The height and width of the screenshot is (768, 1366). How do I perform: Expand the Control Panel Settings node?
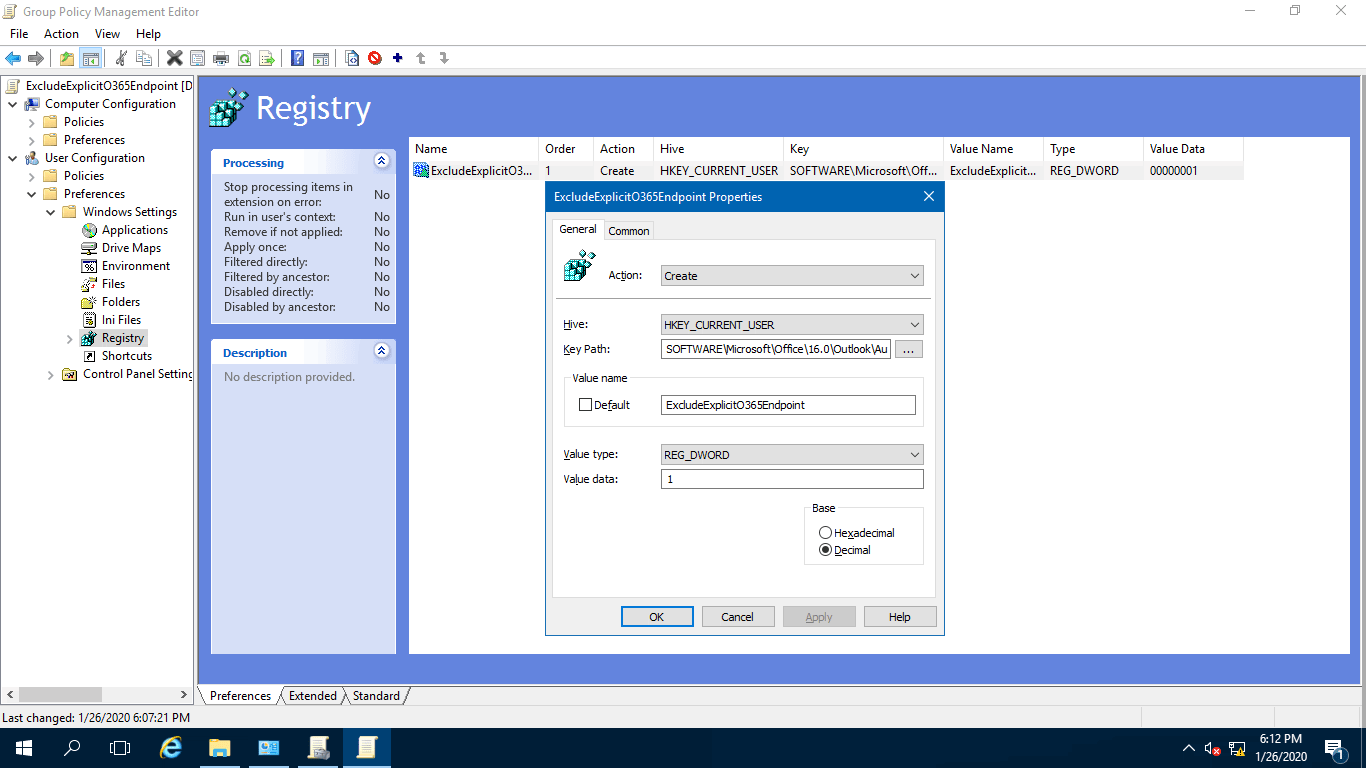[x=50, y=374]
